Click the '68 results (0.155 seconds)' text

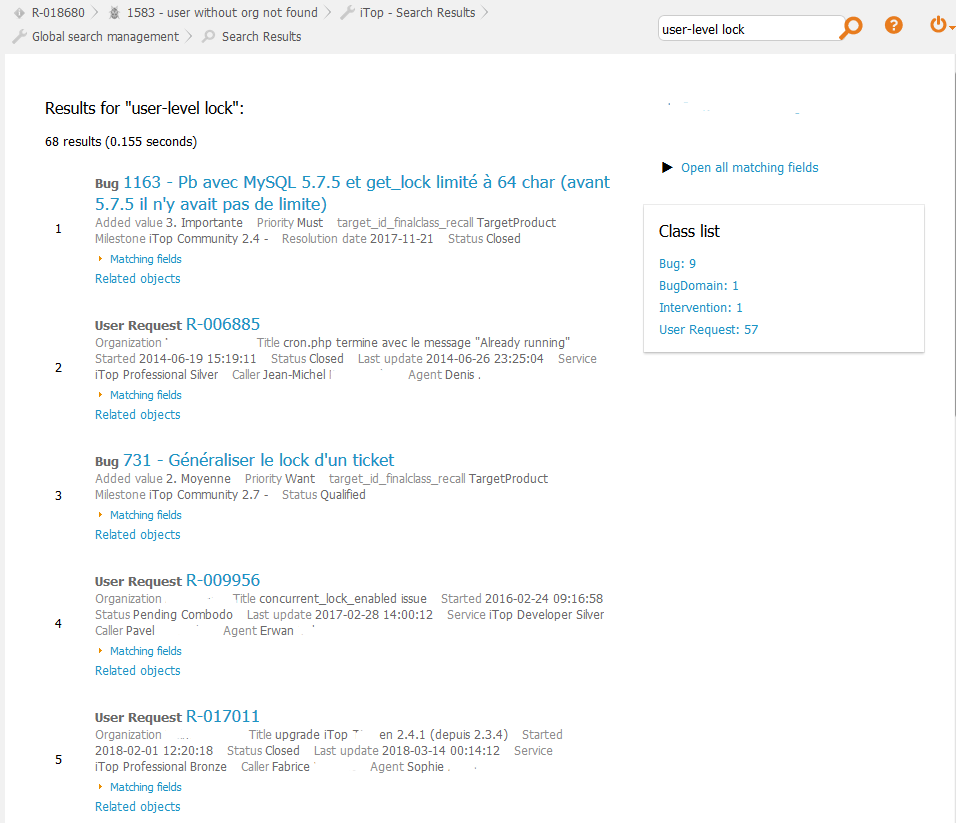click(121, 141)
